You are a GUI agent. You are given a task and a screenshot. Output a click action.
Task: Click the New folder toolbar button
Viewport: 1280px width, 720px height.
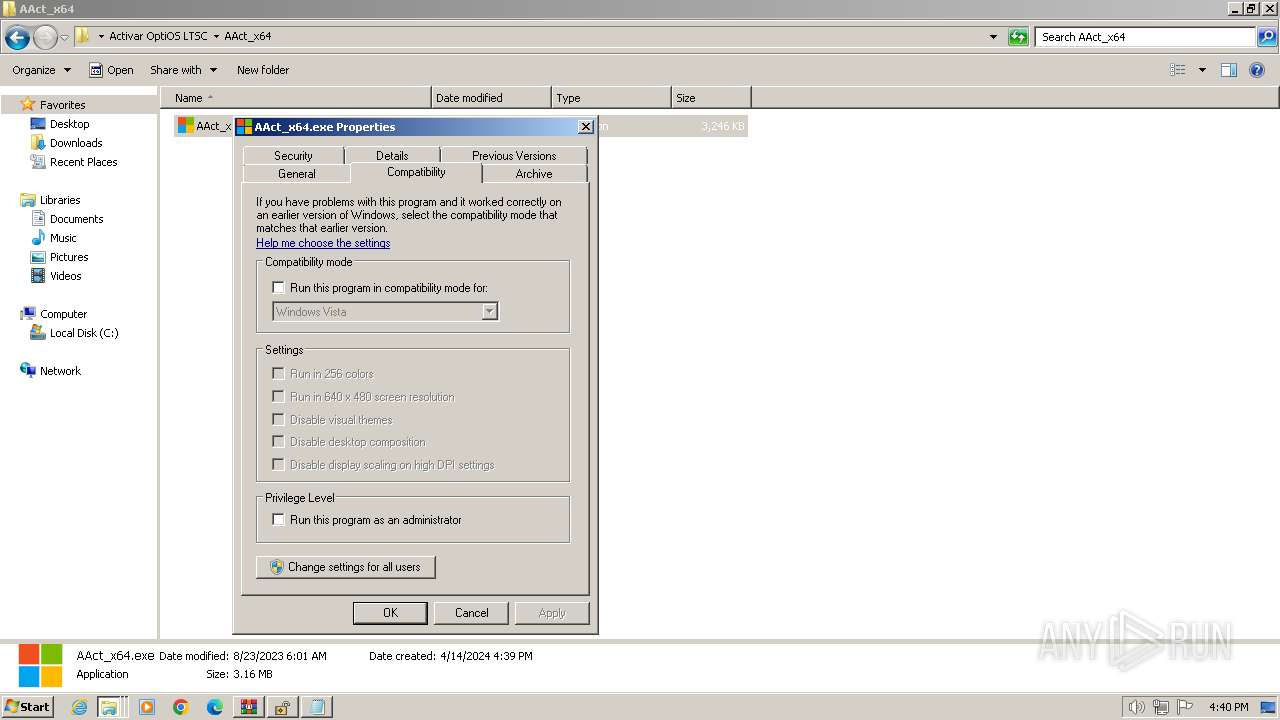click(x=263, y=70)
